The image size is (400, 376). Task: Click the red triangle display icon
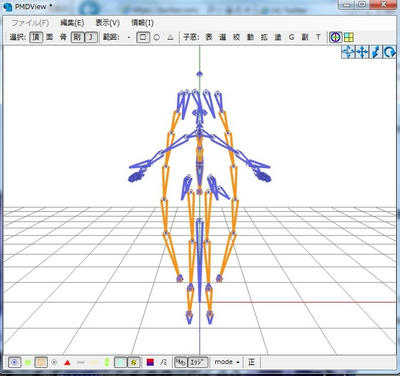coord(67,362)
